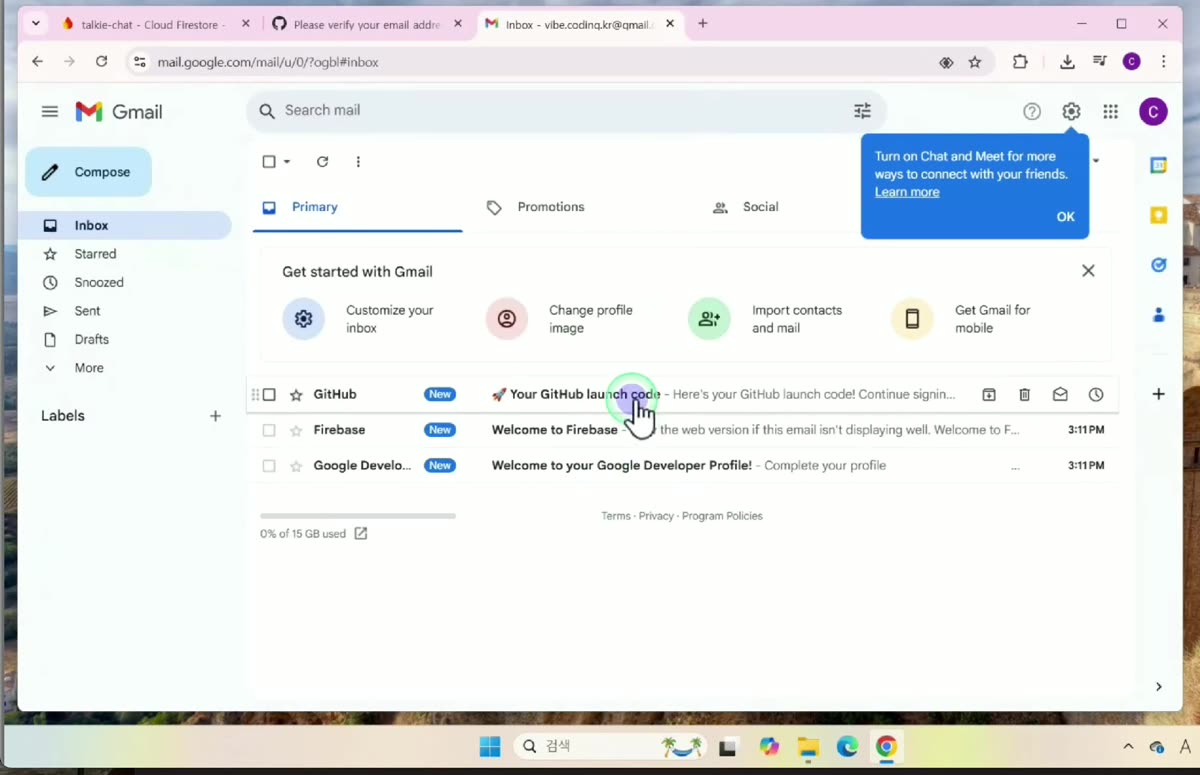1200x775 pixels.
Task: Open Google Keep side panel
Action: pos(1159,215)
